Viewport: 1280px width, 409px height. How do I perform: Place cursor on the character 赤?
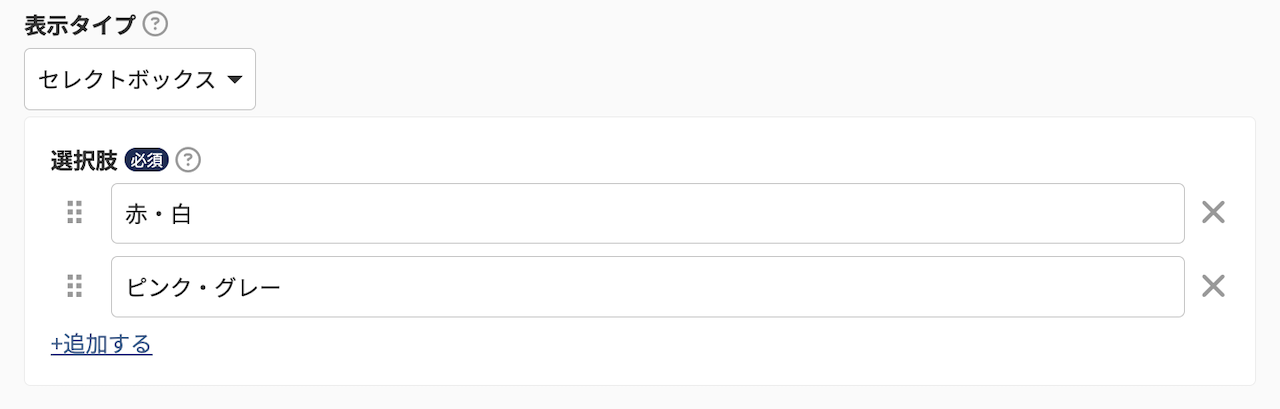pyautogui.click(x=136, y=213)
